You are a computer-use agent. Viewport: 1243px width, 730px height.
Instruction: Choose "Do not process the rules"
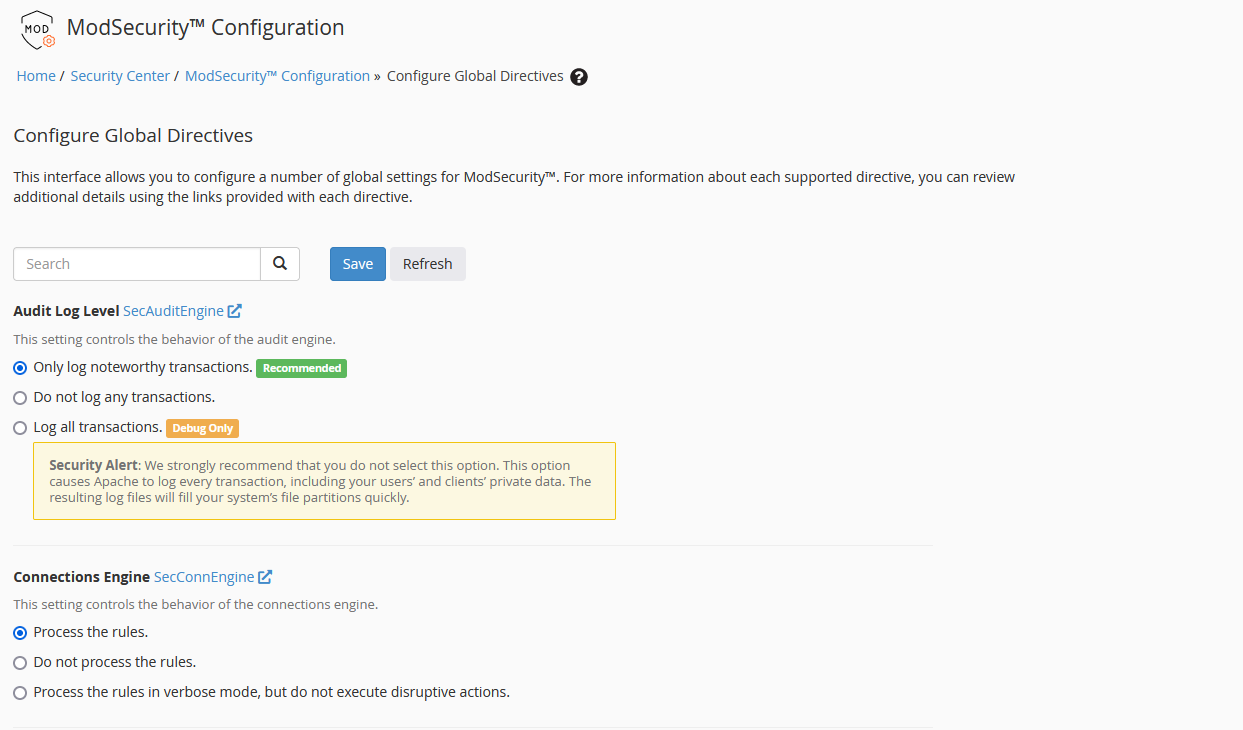point(19,661)
